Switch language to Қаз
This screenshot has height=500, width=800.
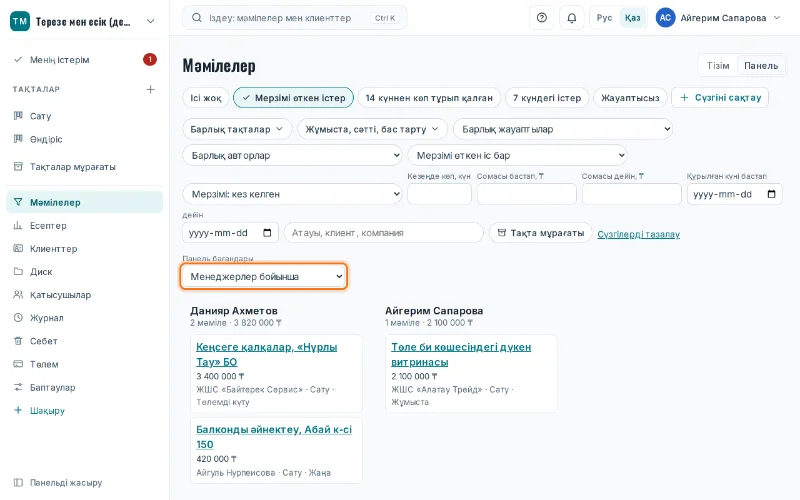pyautogui.click(x=633, y=18)
